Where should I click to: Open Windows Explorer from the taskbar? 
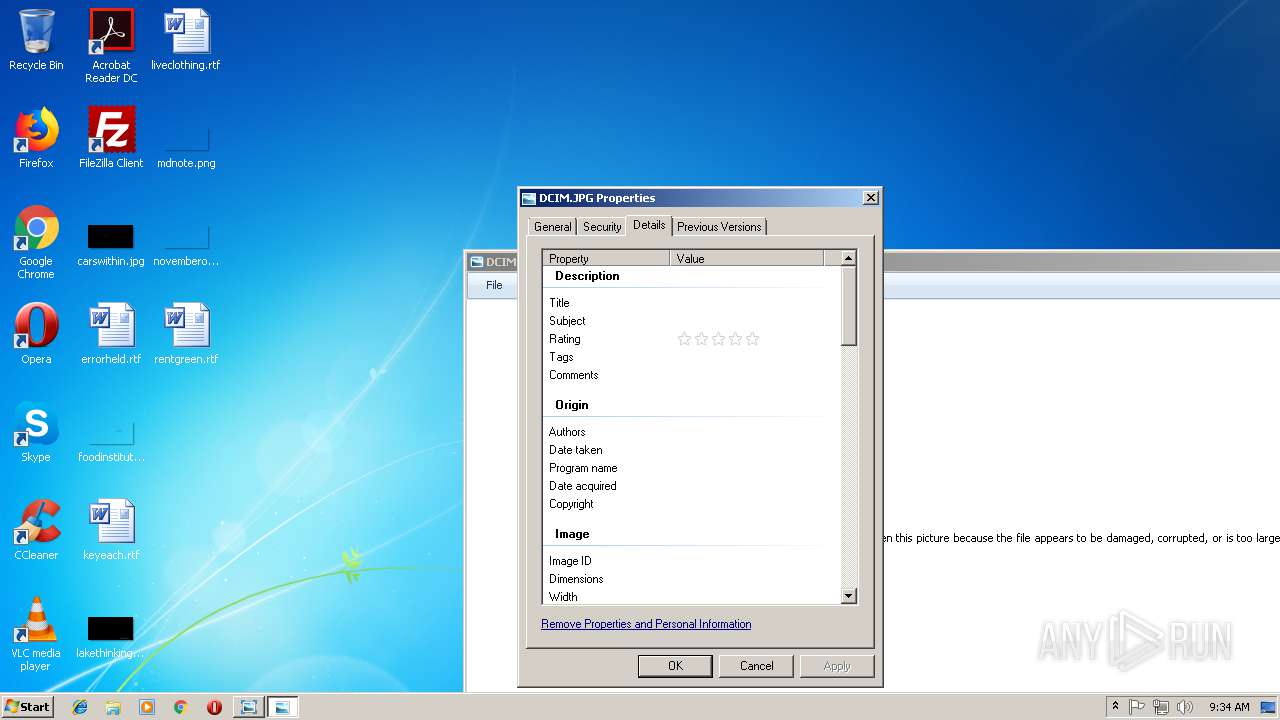point(113,707)
